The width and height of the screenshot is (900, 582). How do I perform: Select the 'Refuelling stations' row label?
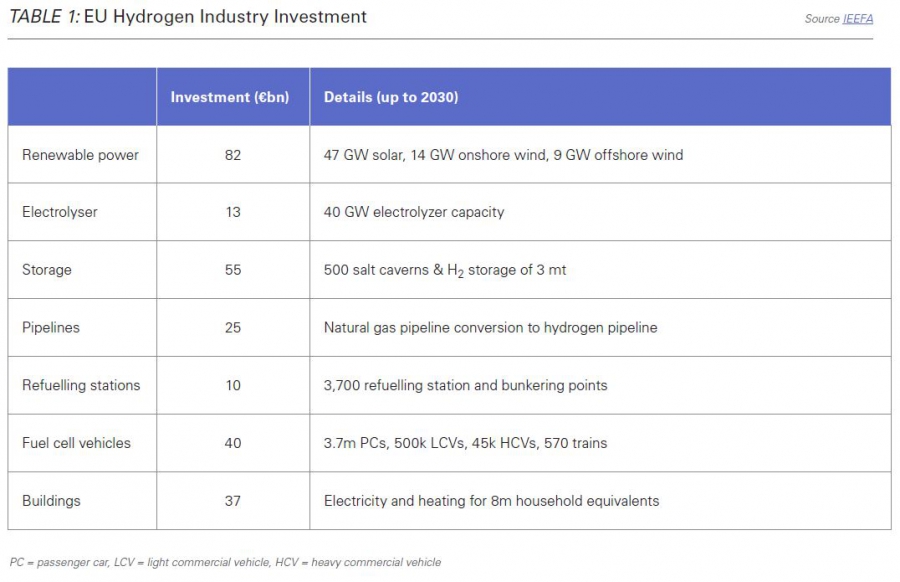pos(81,385)
